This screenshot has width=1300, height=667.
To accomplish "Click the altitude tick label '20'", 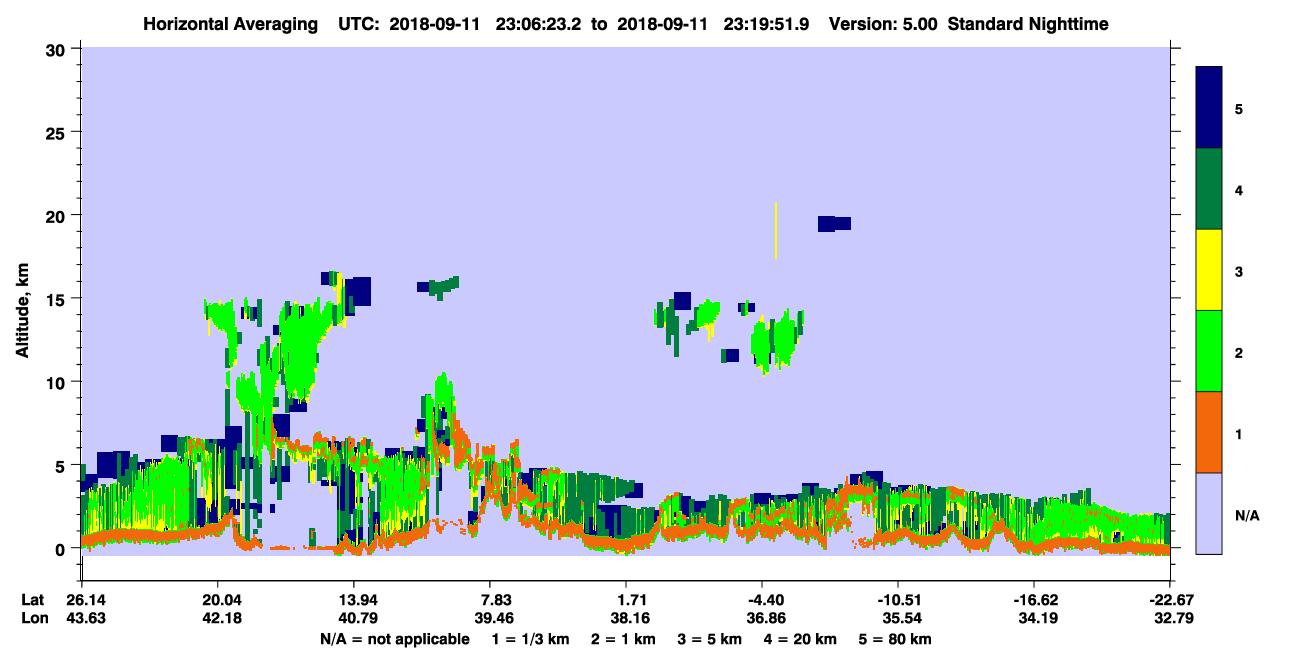I will pos(58,216).
